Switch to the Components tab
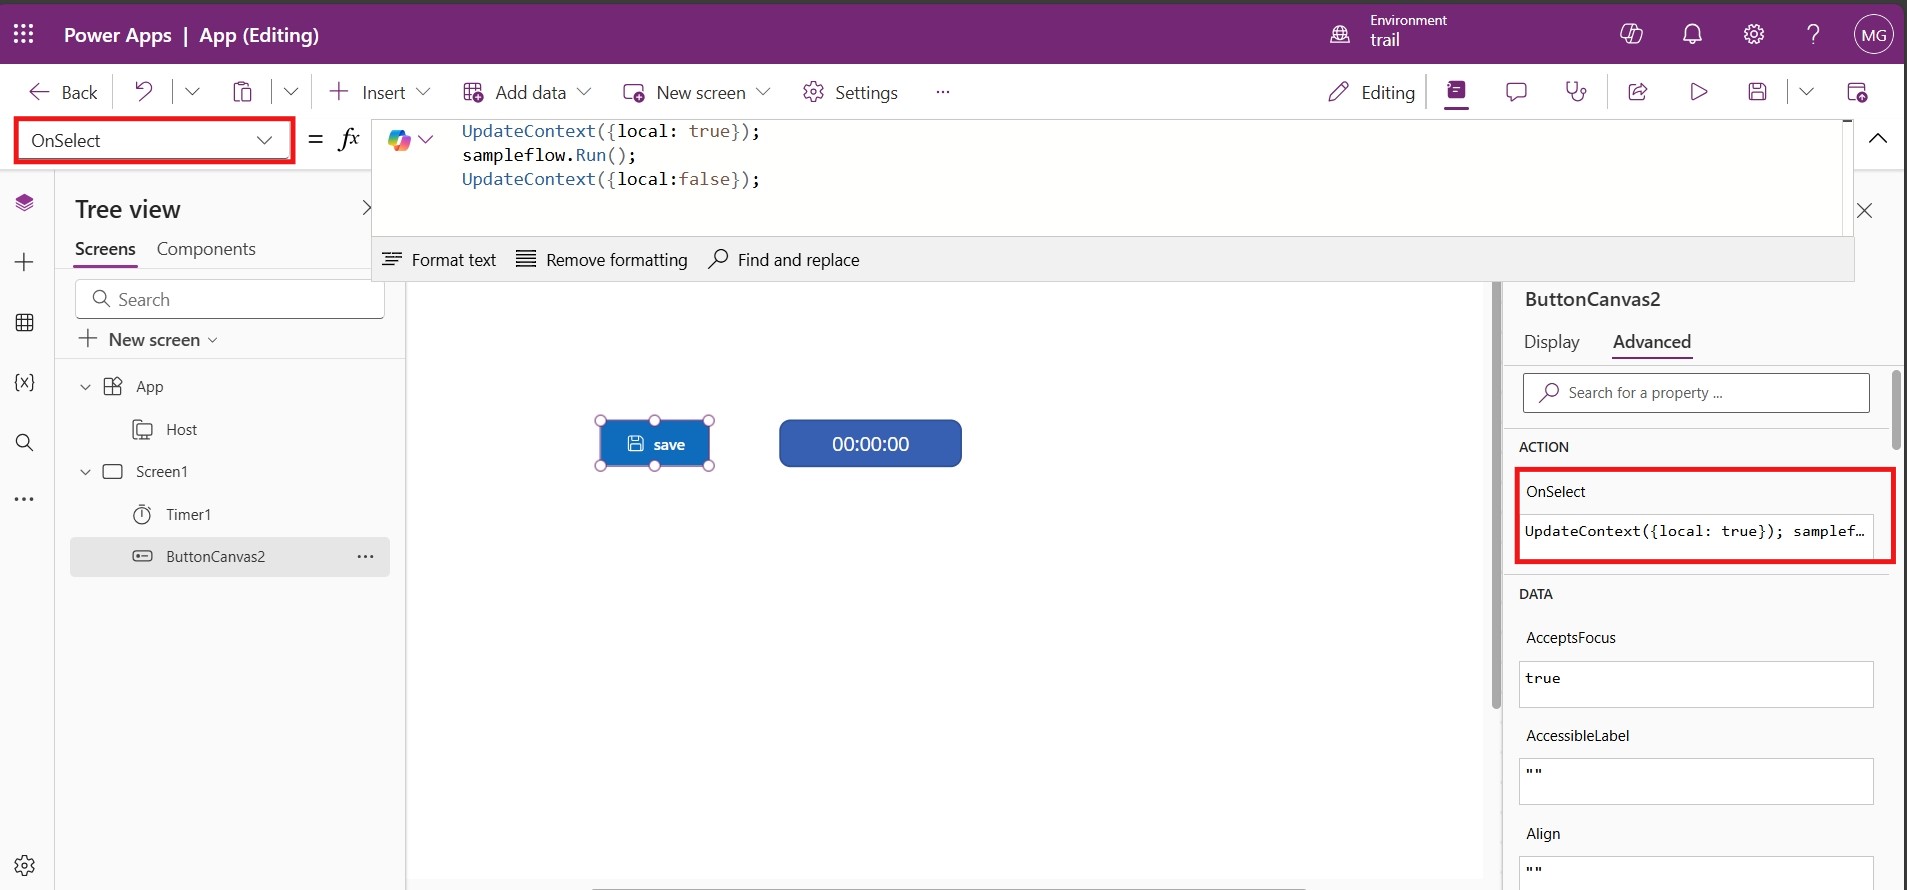 coord(206,249)
